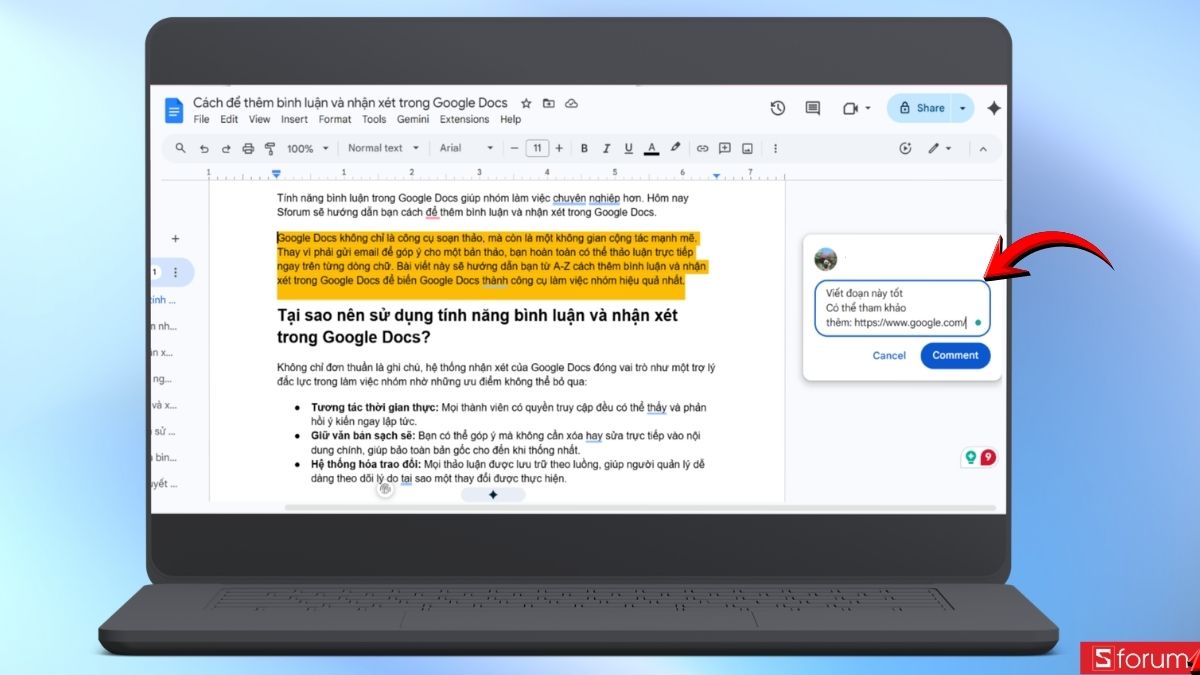
Task: Cancel the new comment
Action: 889,355
